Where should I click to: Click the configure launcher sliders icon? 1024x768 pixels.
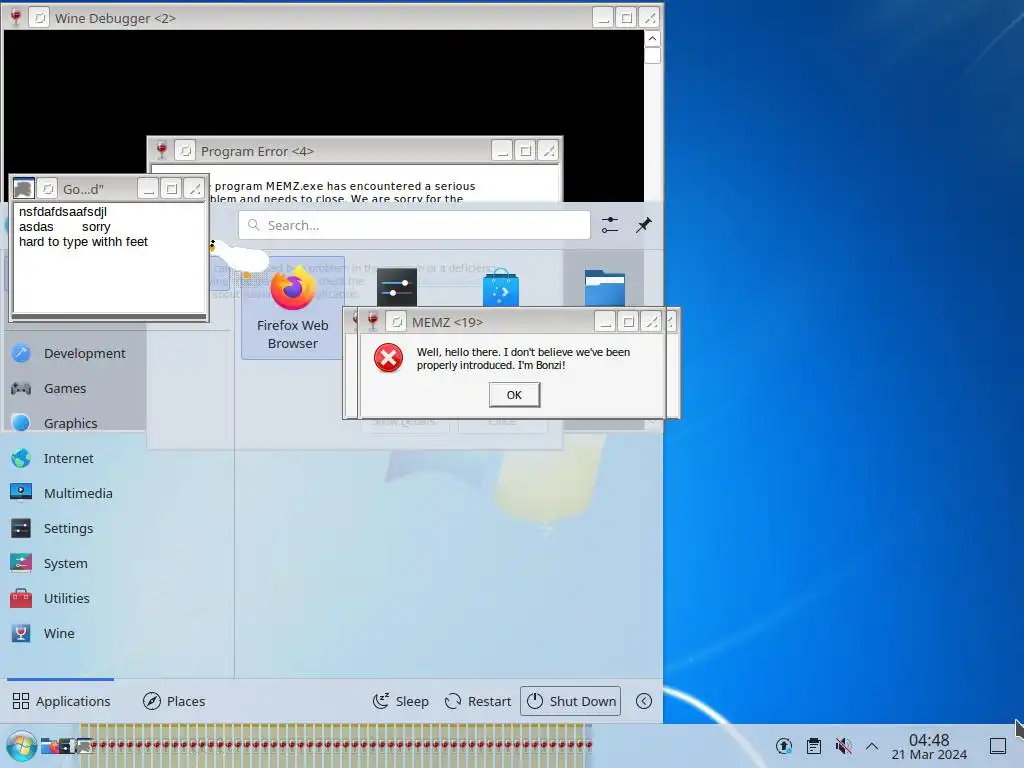pos(609,225)
